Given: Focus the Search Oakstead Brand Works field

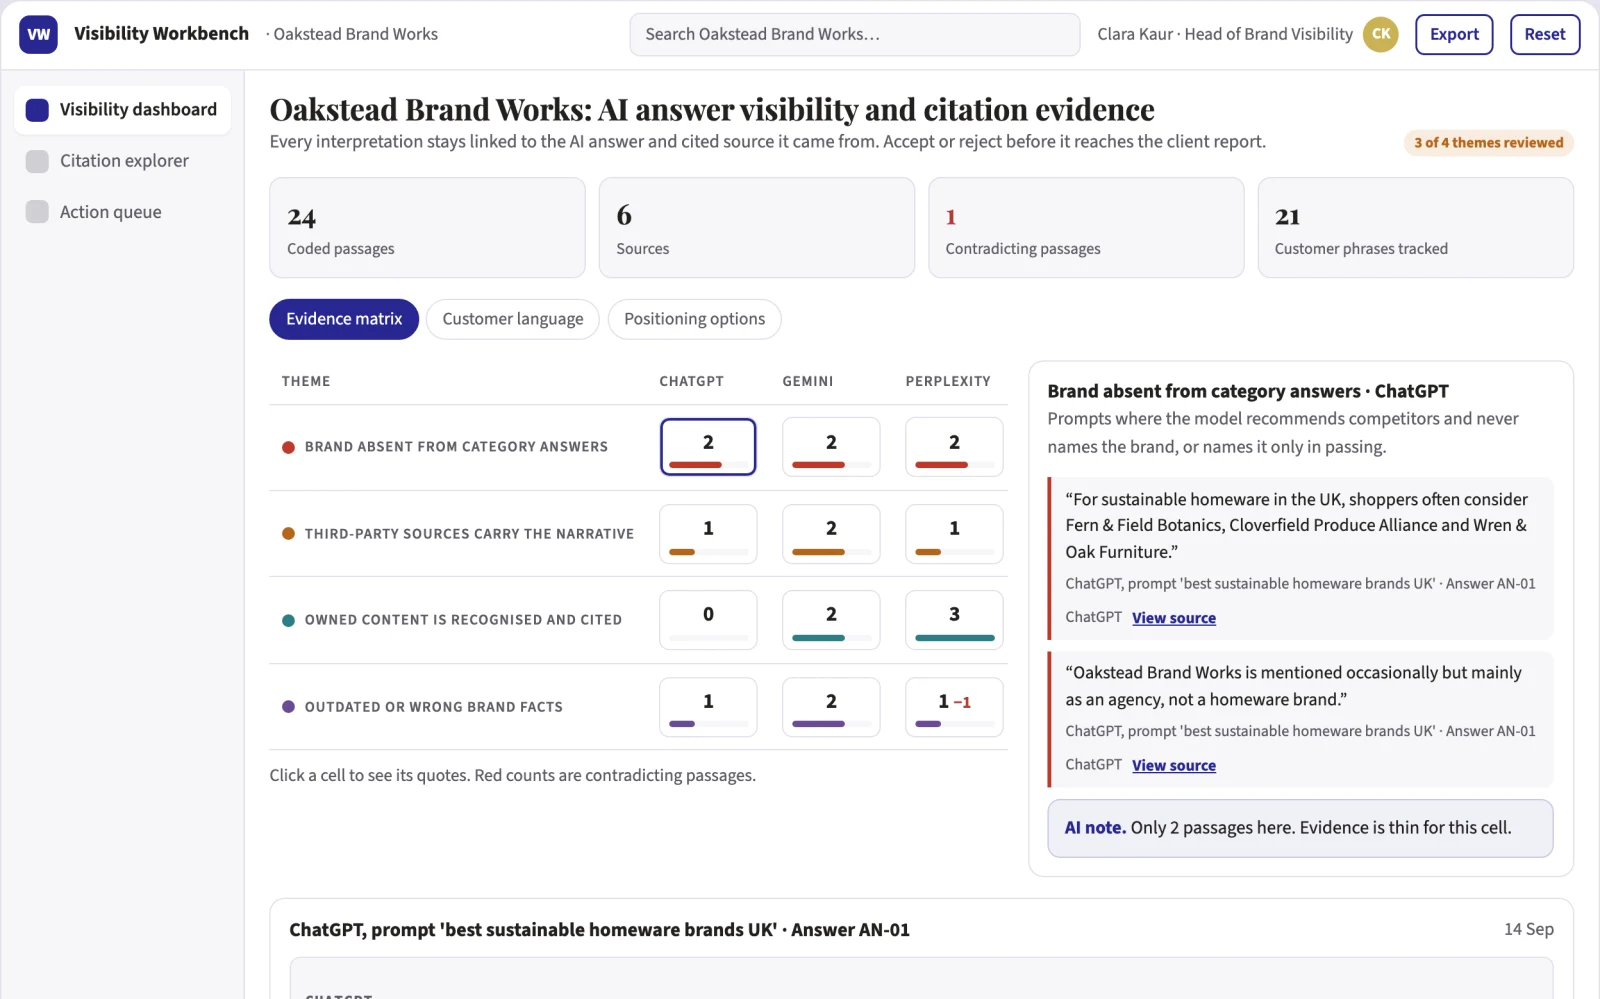Looking at the screenshot, I should (x=855, y=34).
